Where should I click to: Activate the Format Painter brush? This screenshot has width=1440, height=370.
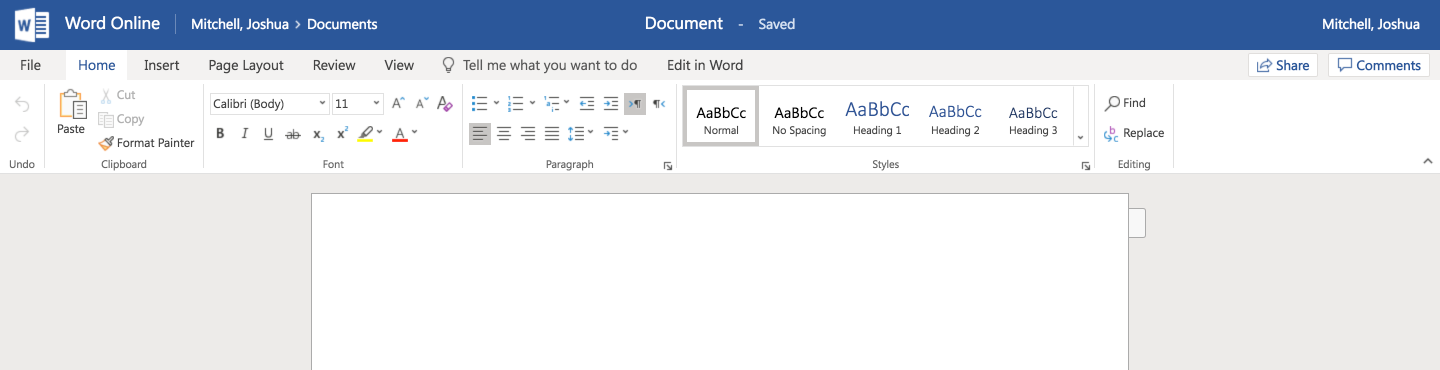147,143
